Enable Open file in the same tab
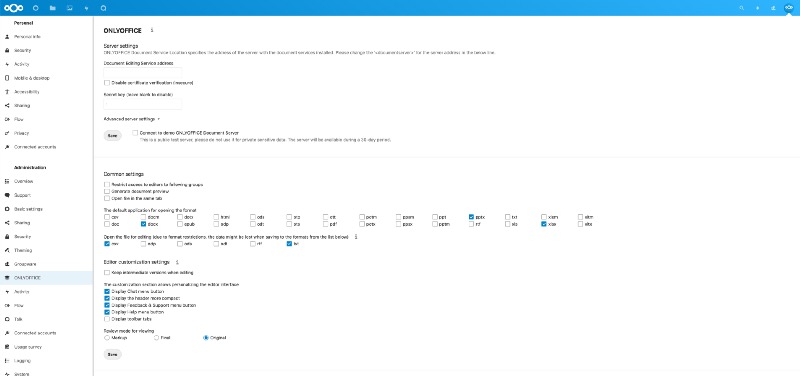This screenshot has height=376, width=800. coord(107,198)
